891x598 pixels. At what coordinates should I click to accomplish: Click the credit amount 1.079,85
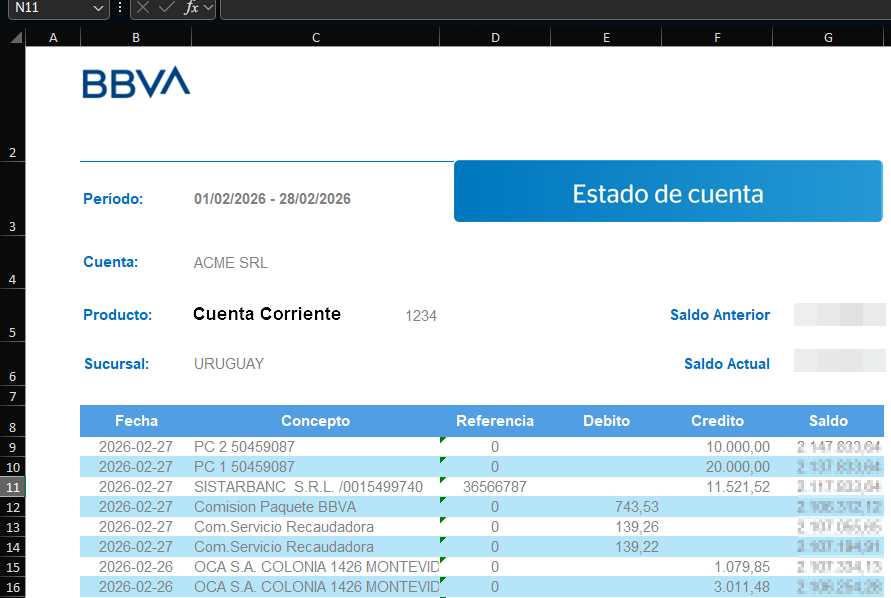(x=742, y=567)
